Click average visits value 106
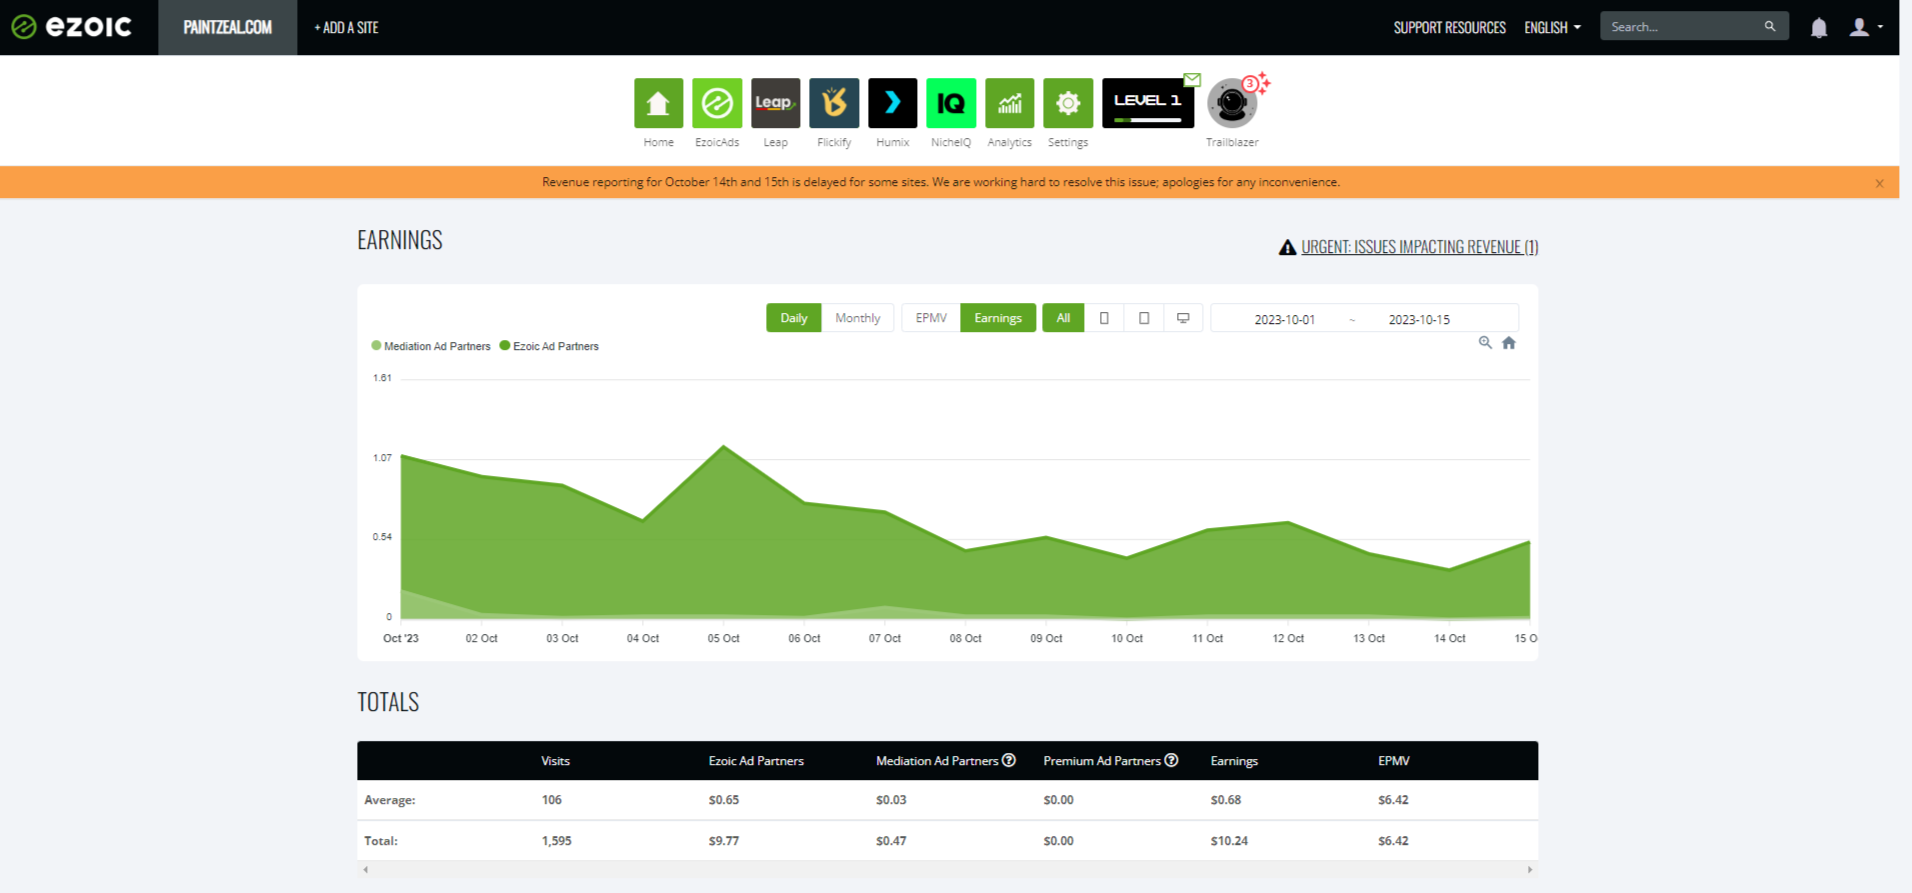This screenshot has height=893, width=1912. 552,800
